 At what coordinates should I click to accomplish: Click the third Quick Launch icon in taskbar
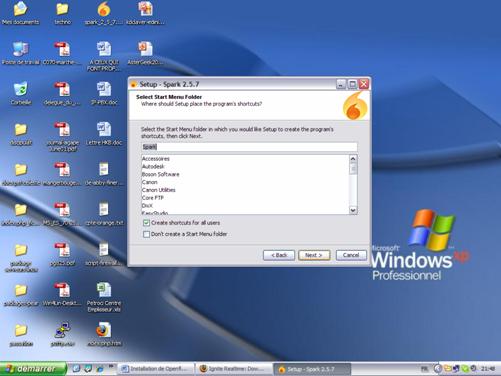click(100, 368)
